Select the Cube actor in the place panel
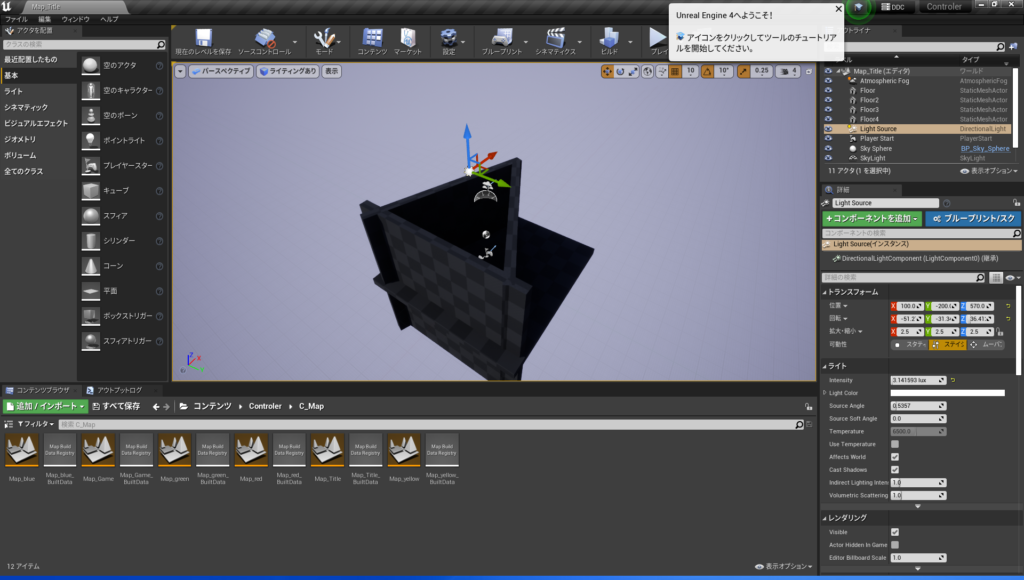 pos(91,190)
